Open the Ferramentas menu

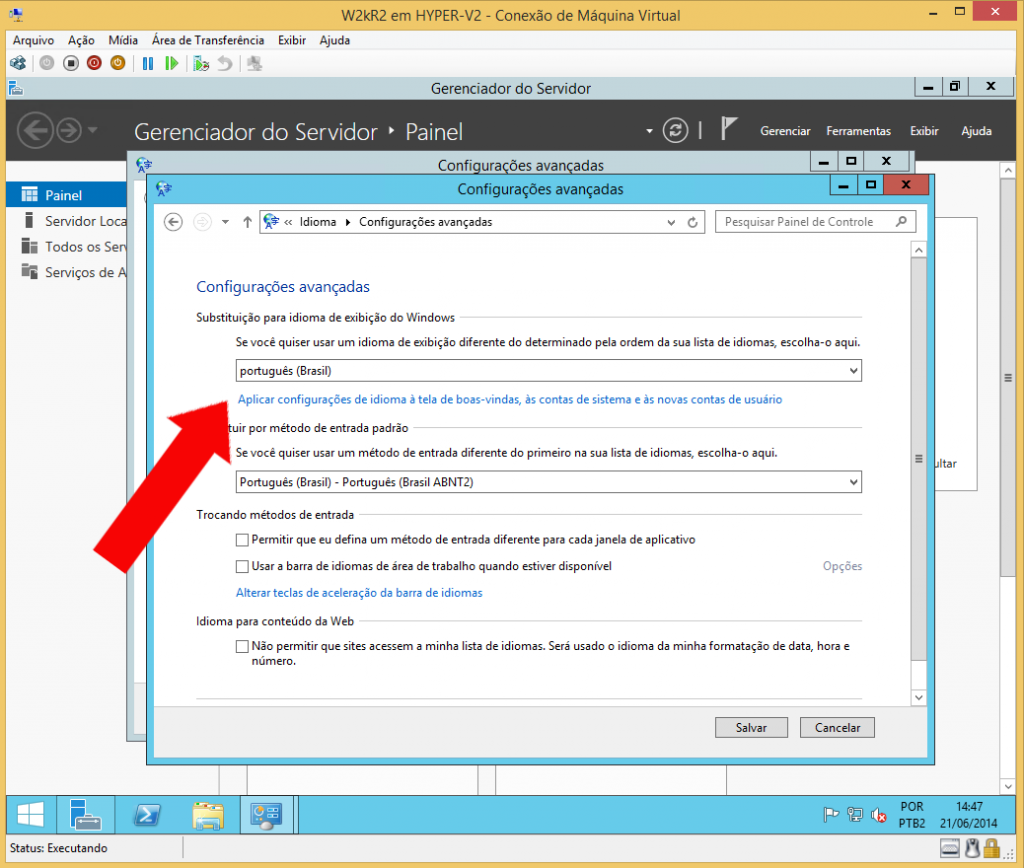click(x=857, y=131)
